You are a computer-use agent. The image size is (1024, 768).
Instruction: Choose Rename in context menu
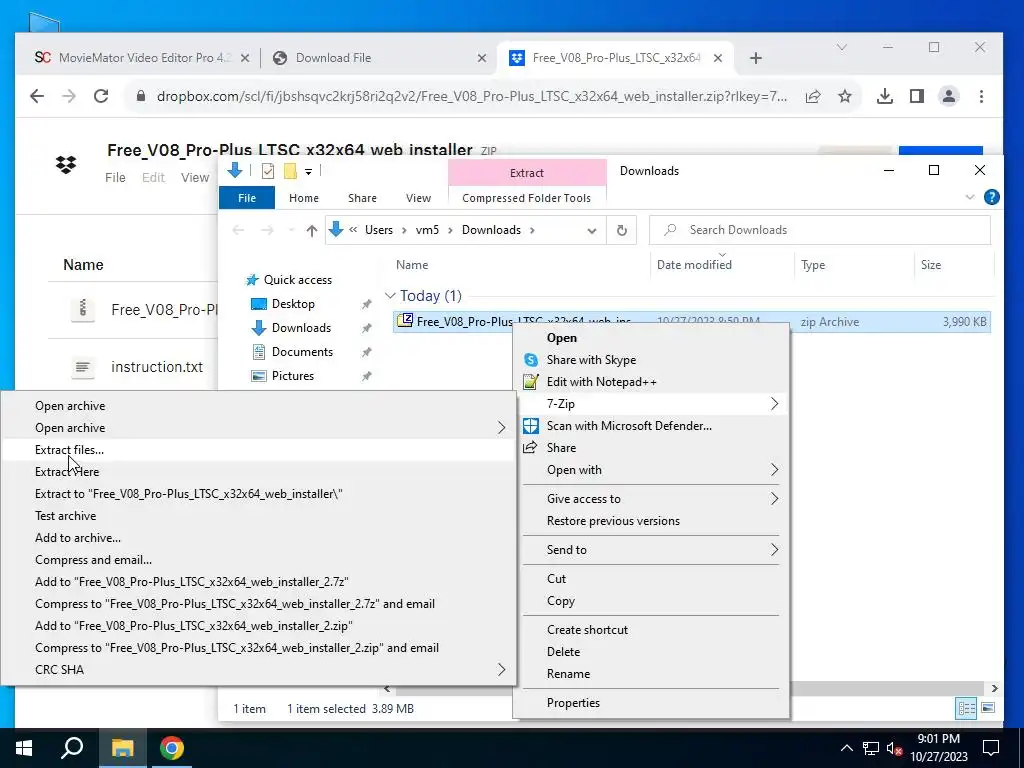653,673
